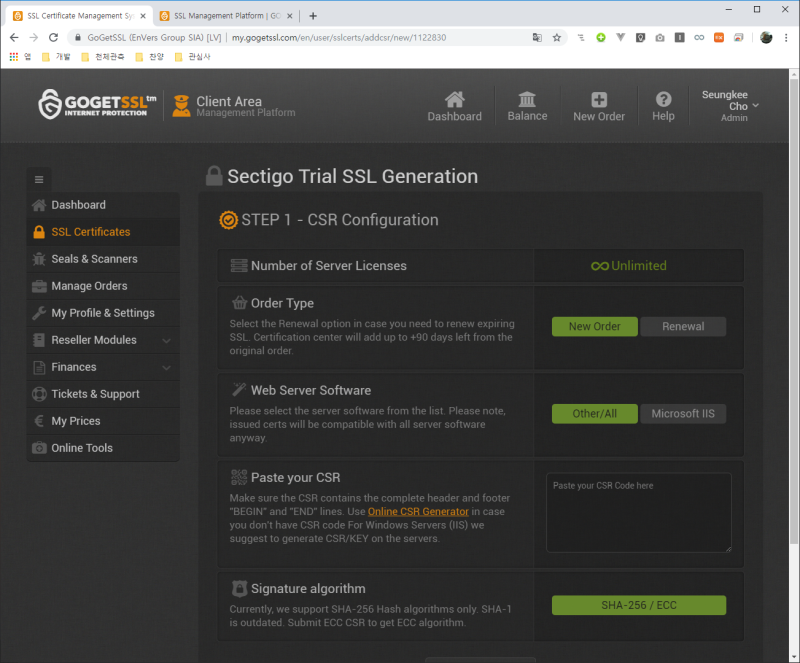Click the browser back arrow

[14, 37]
